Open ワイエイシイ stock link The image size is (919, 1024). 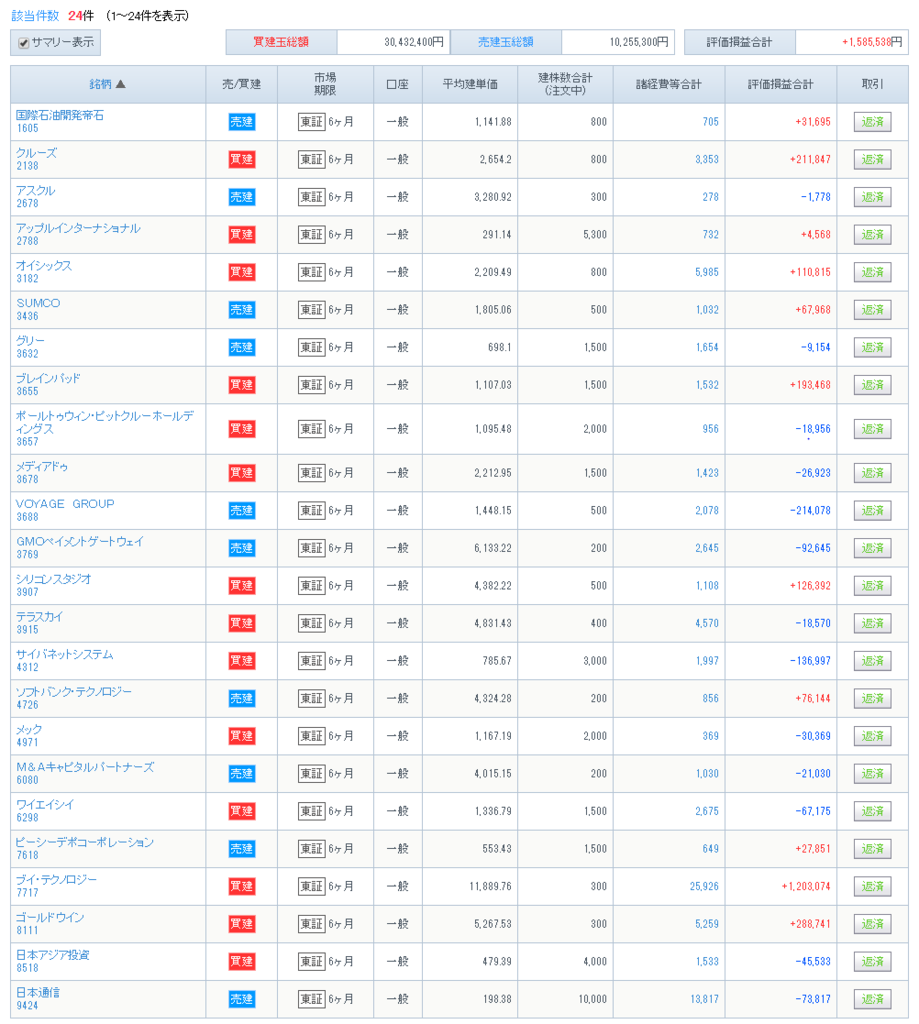[44, 805]
